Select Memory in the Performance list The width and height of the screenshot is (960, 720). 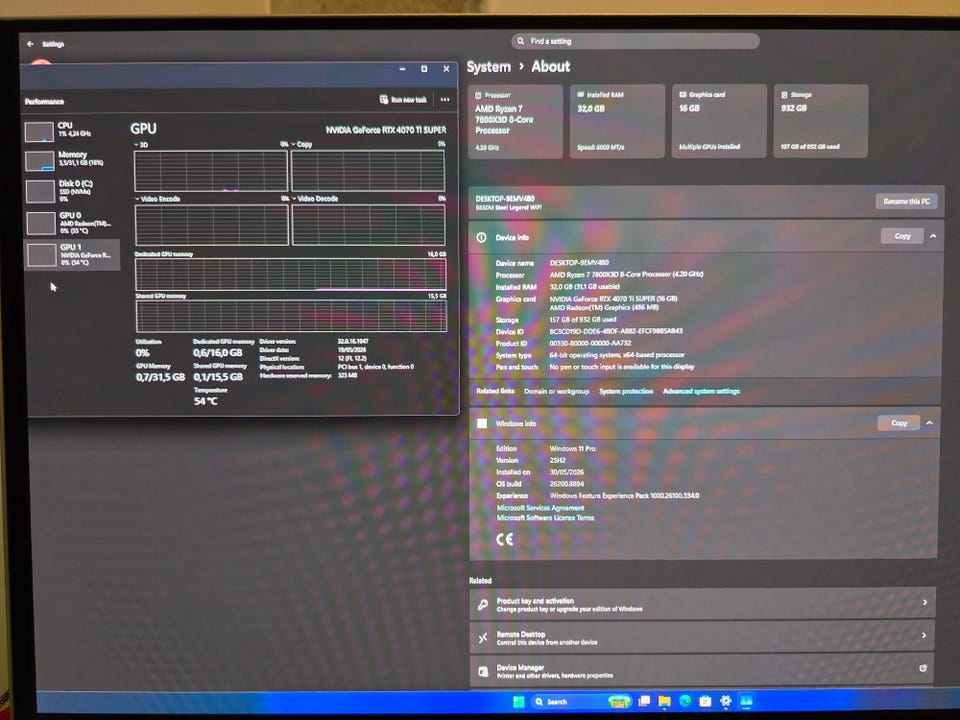point(71,160)
